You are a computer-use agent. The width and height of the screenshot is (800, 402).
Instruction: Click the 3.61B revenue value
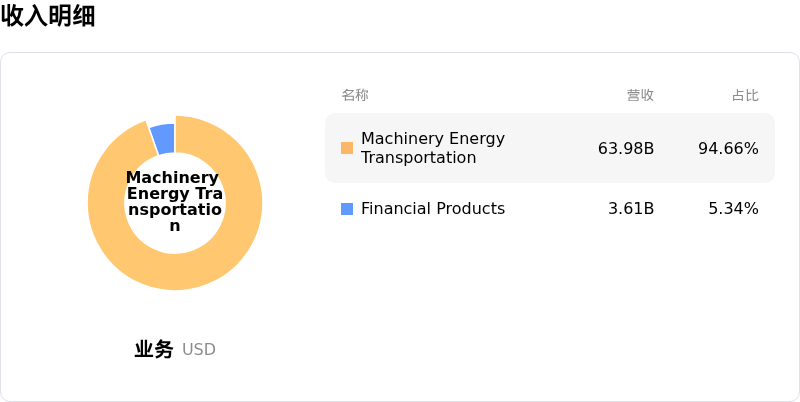[631, 209]
